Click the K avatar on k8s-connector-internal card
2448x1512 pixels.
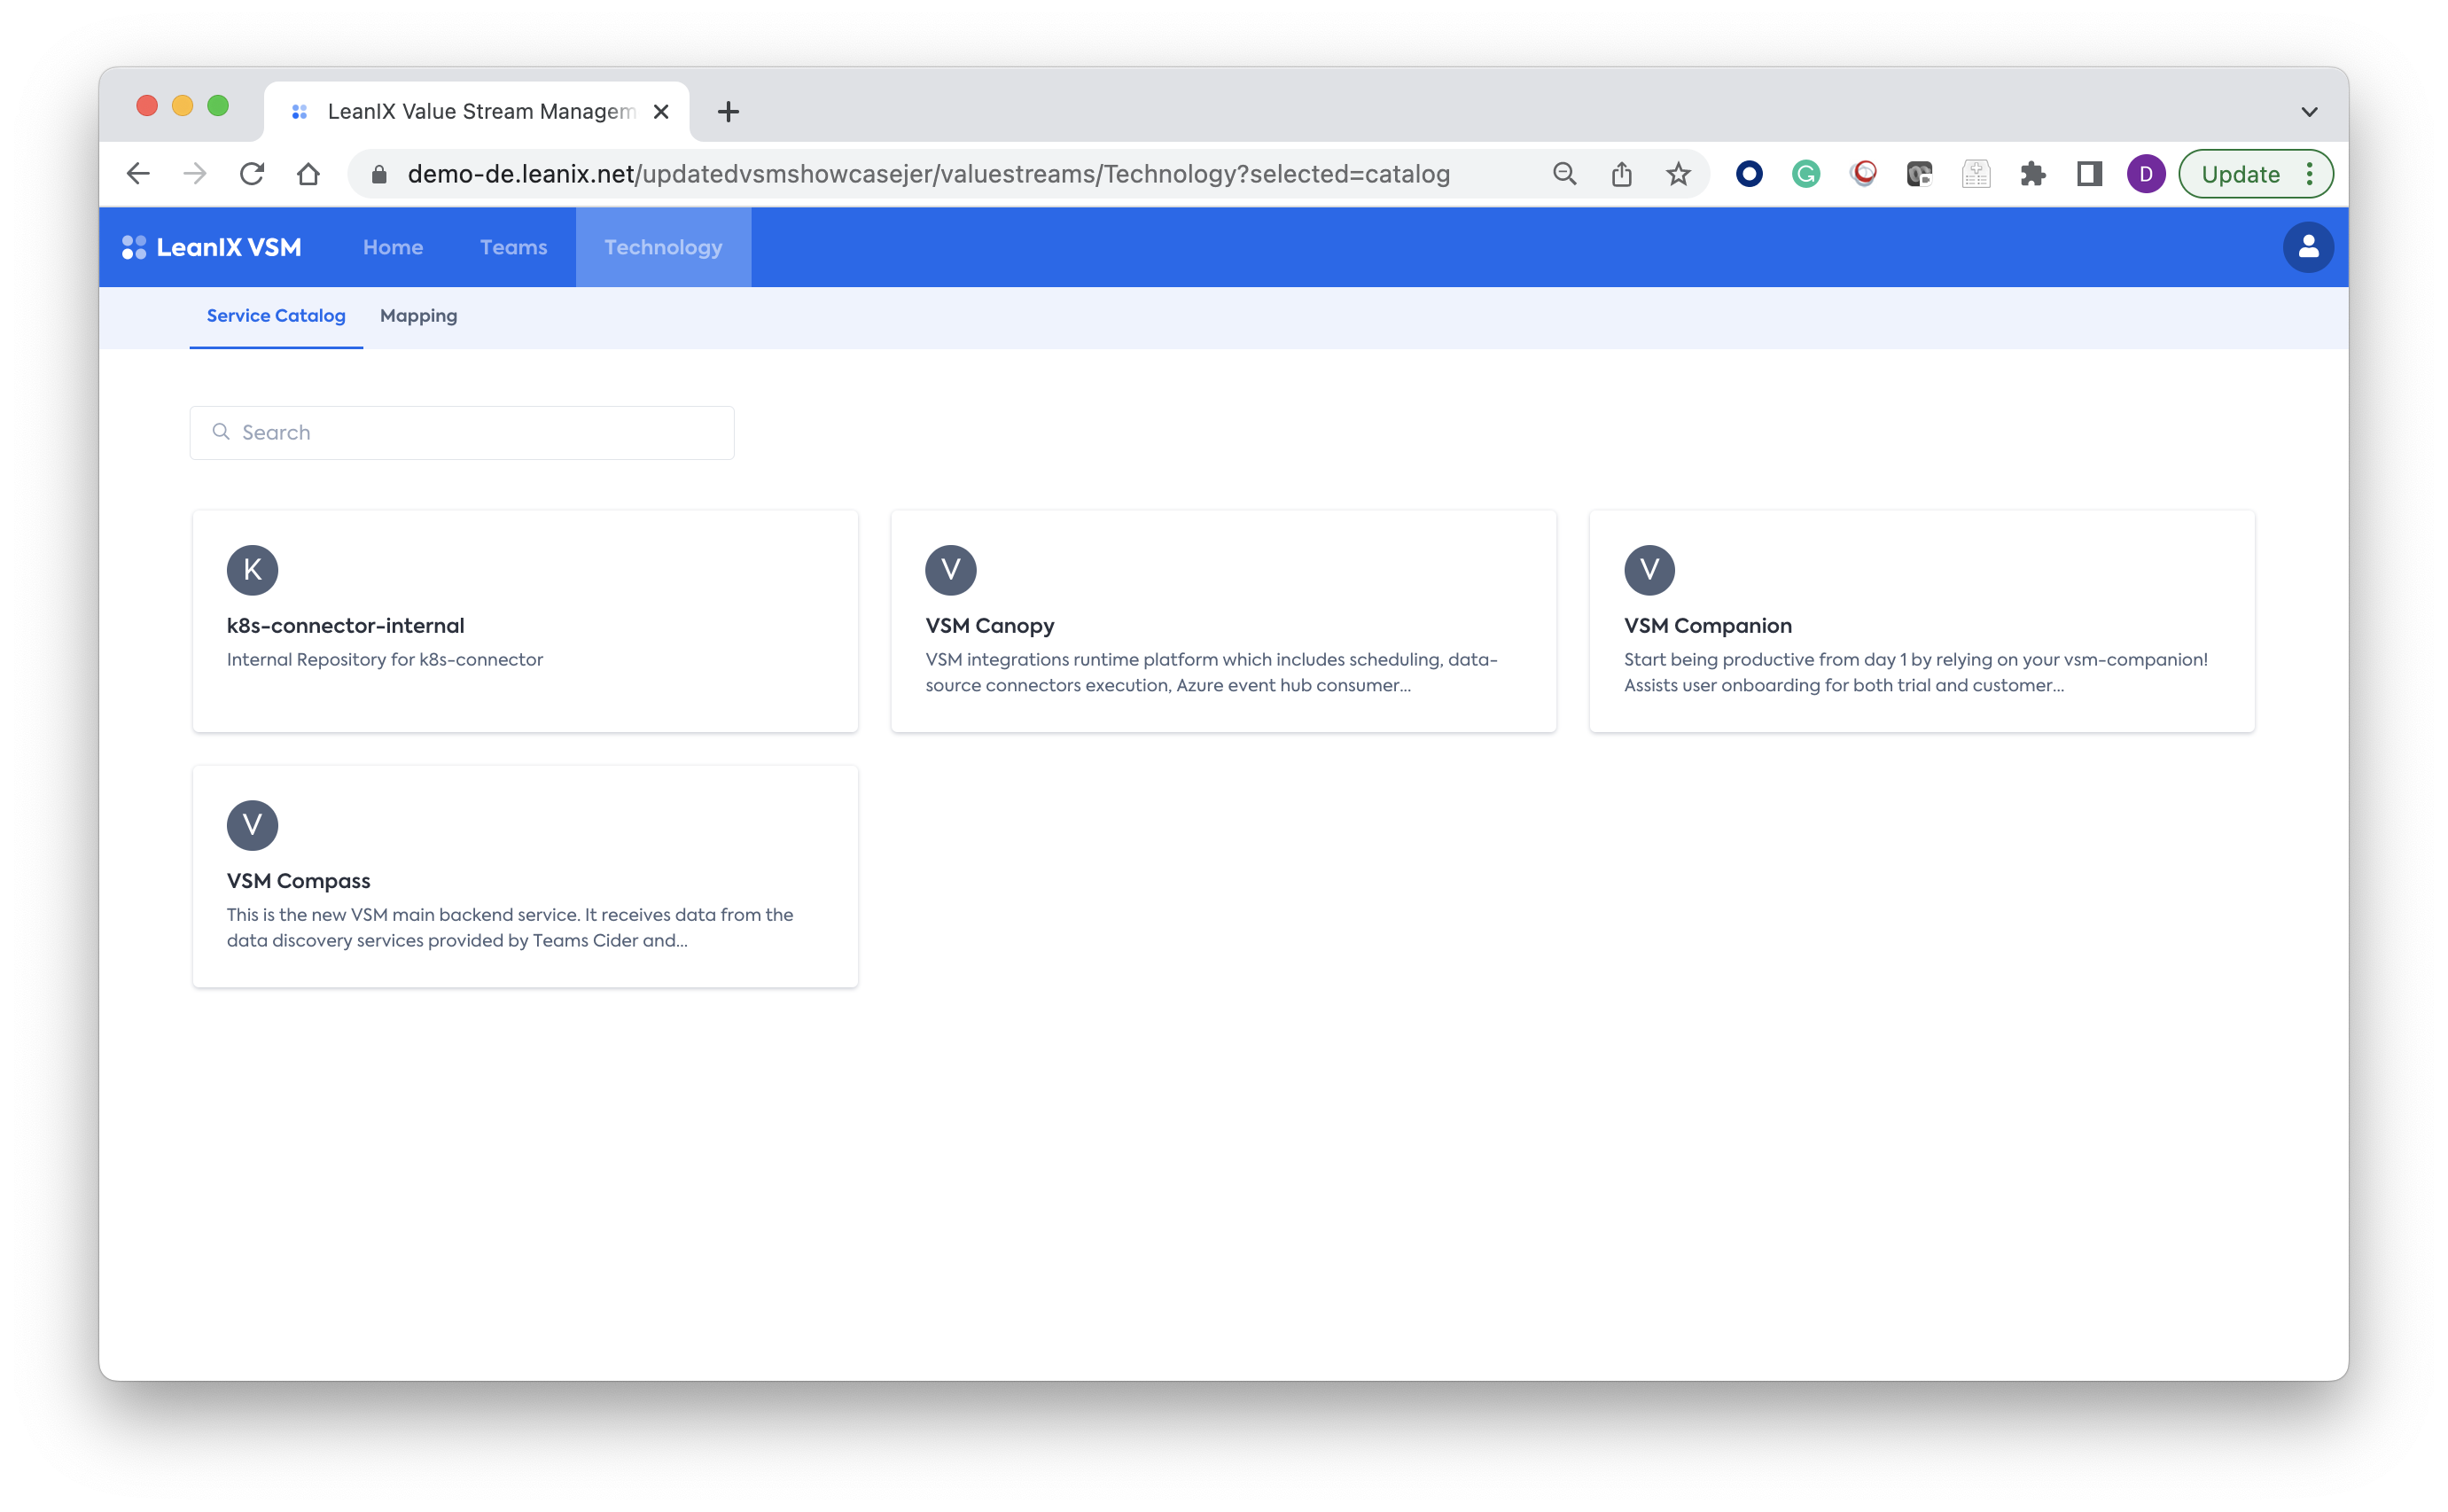click(252, 570)
